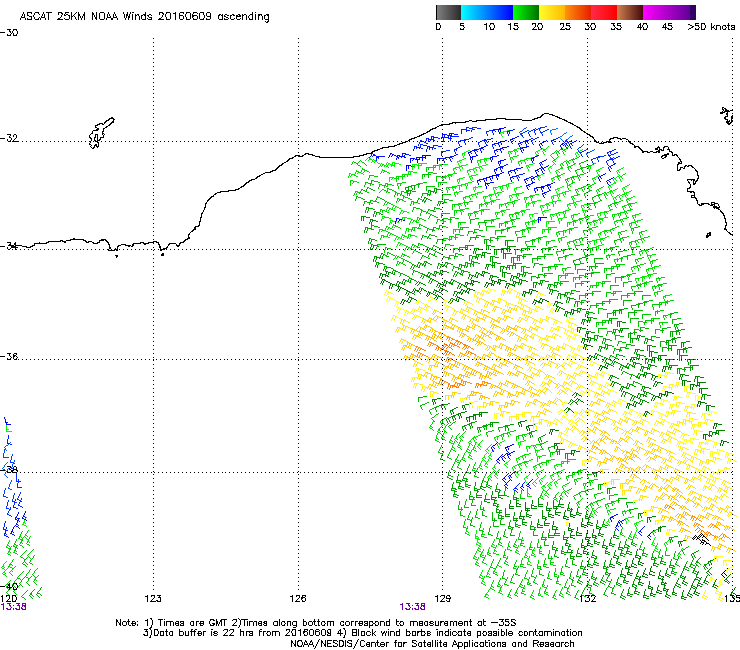Screen dimensions: 740x650
Task: Click the longitude axis label "129"
Action: coord(442,599)
